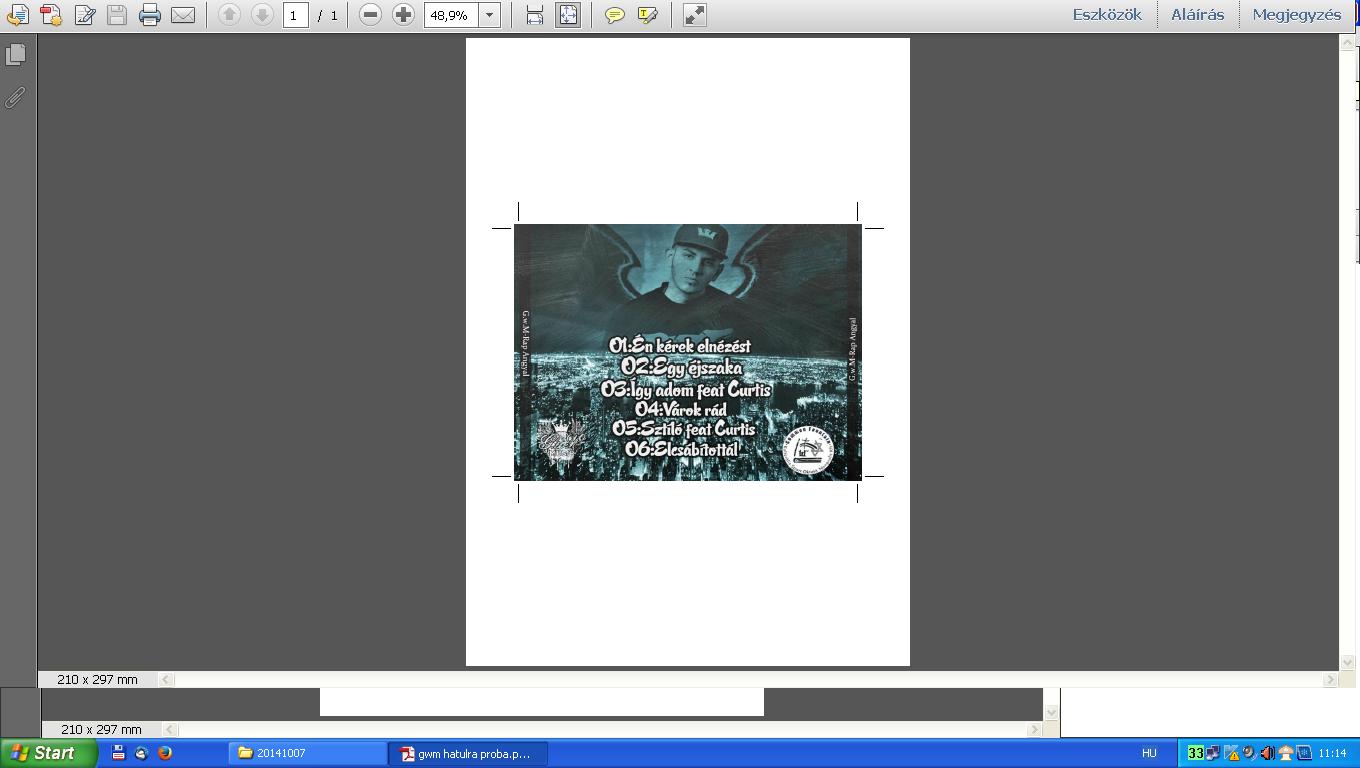Open the Aláírás pane
1360x768 pixels.
point(1197,15)
